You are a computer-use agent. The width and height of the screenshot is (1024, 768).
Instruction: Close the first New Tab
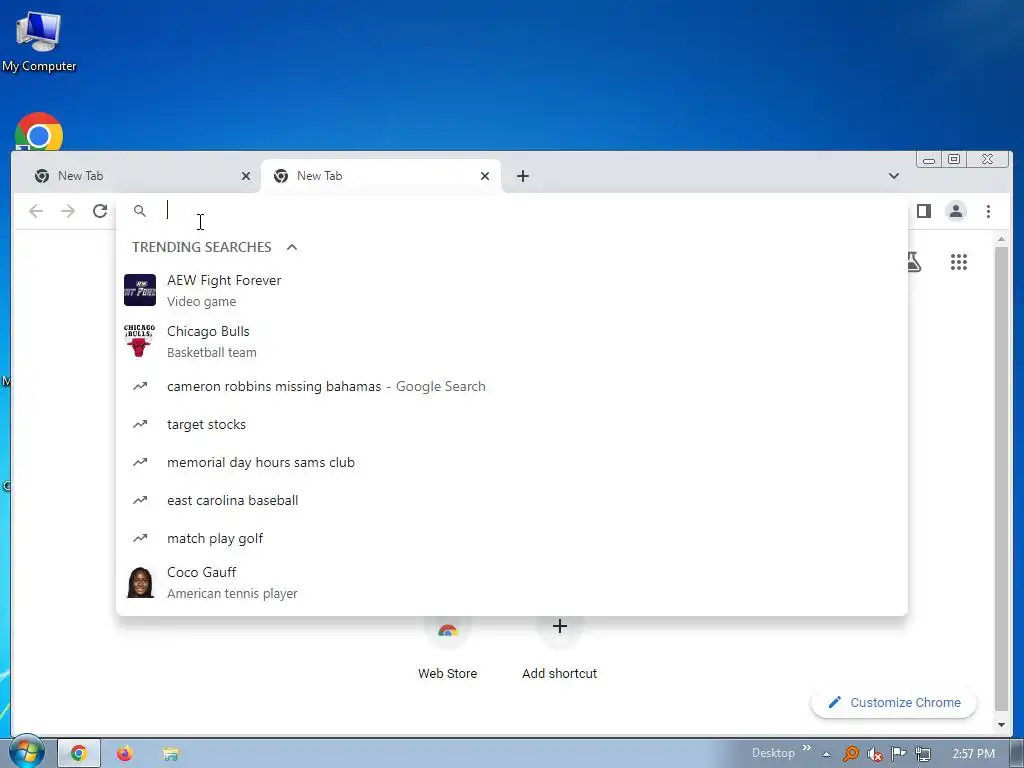click(x=246, y=176)
